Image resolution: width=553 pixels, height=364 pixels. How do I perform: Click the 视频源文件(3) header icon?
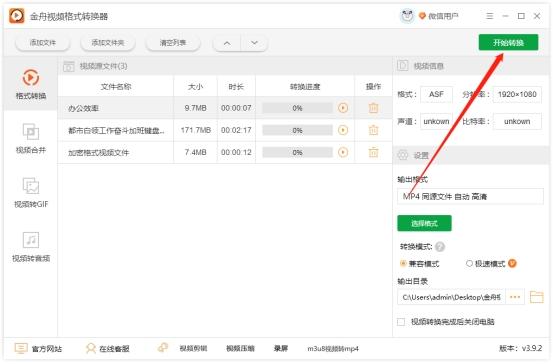coord(69,66)
